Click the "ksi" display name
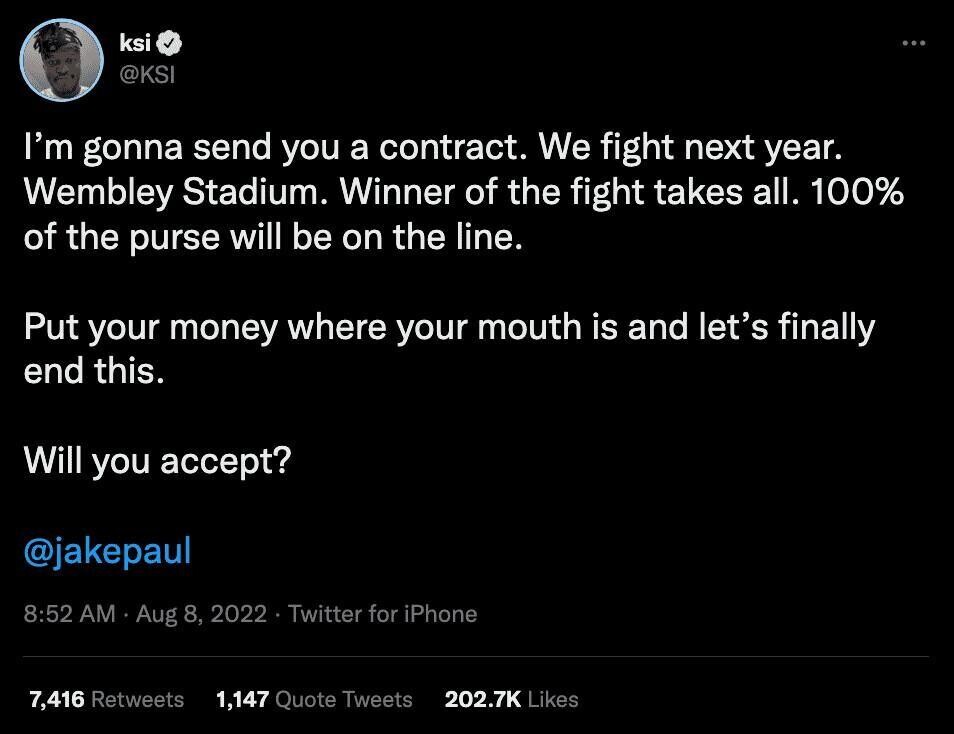Viewport: 954px width, 734px height. [x=134, y=43]
